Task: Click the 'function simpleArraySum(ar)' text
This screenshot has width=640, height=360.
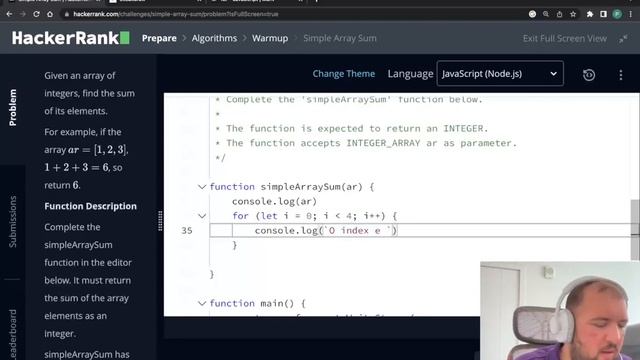Action: pos(292,187)
